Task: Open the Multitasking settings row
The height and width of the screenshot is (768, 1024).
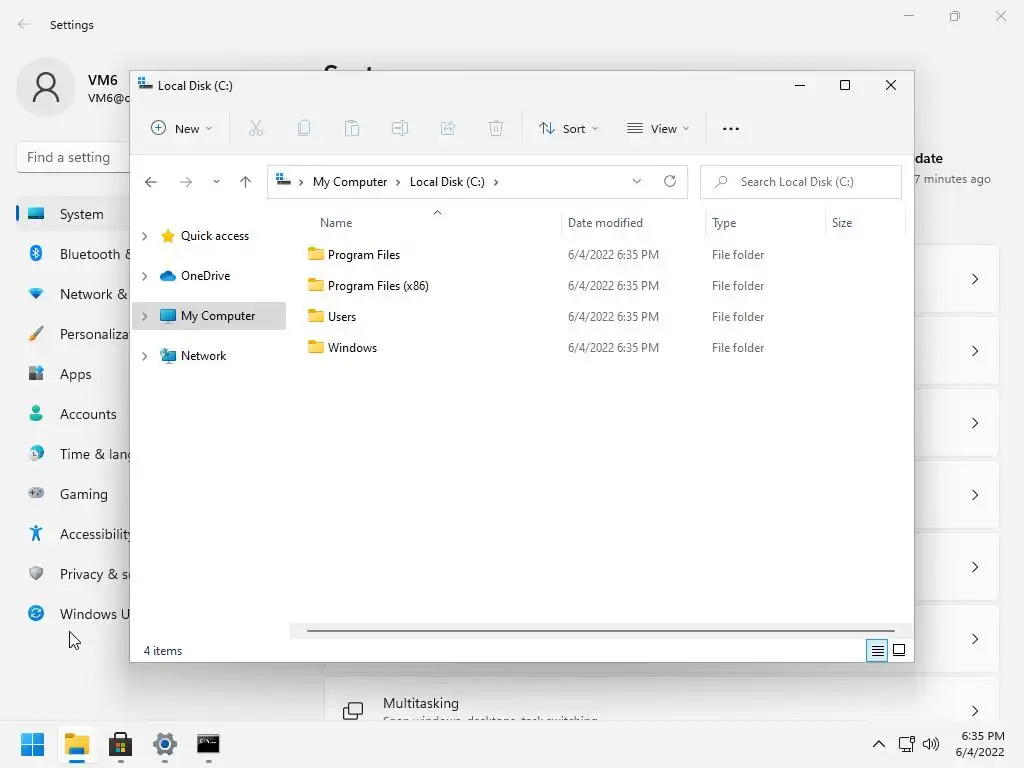Action: [x=662, y=700]
